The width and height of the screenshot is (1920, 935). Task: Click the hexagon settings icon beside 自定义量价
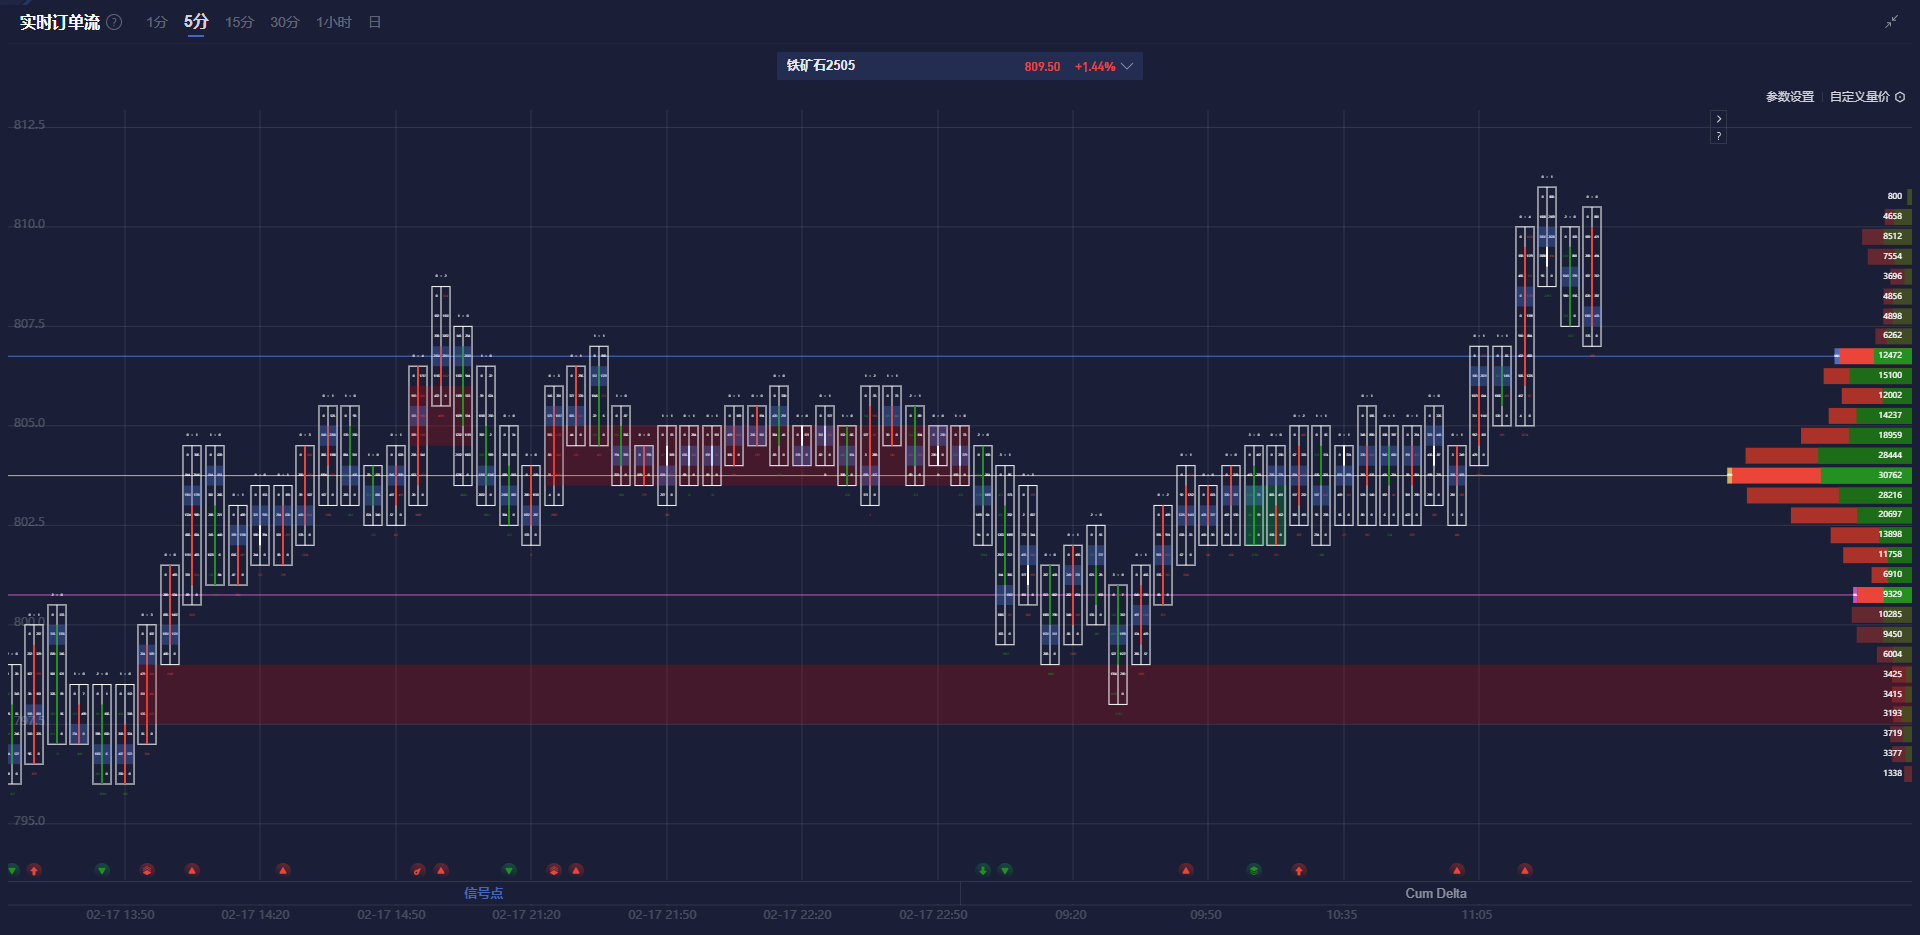(x=1900, y=97)
